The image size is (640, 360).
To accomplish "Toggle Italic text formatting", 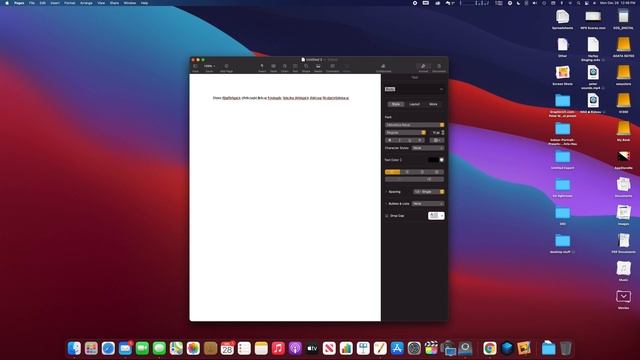I will [x=400, y=140].
